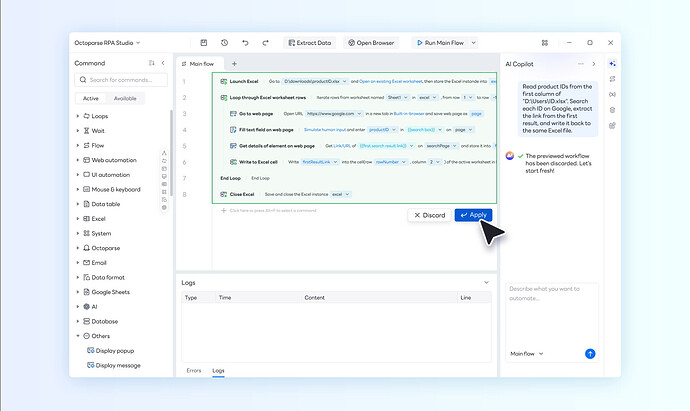Image resolution: width=690 pixels, height=411 pixels.
Task: Click the Write to Excel cell step icon
Action: (x=233, y=162)
